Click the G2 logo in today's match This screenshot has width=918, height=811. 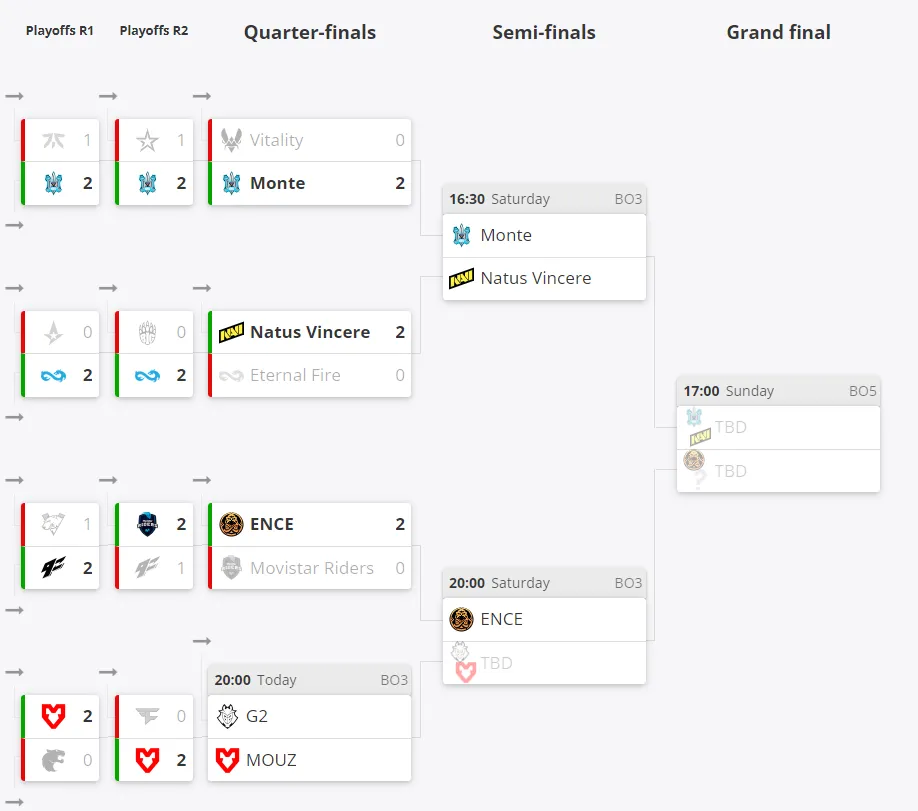pos(227,716)
